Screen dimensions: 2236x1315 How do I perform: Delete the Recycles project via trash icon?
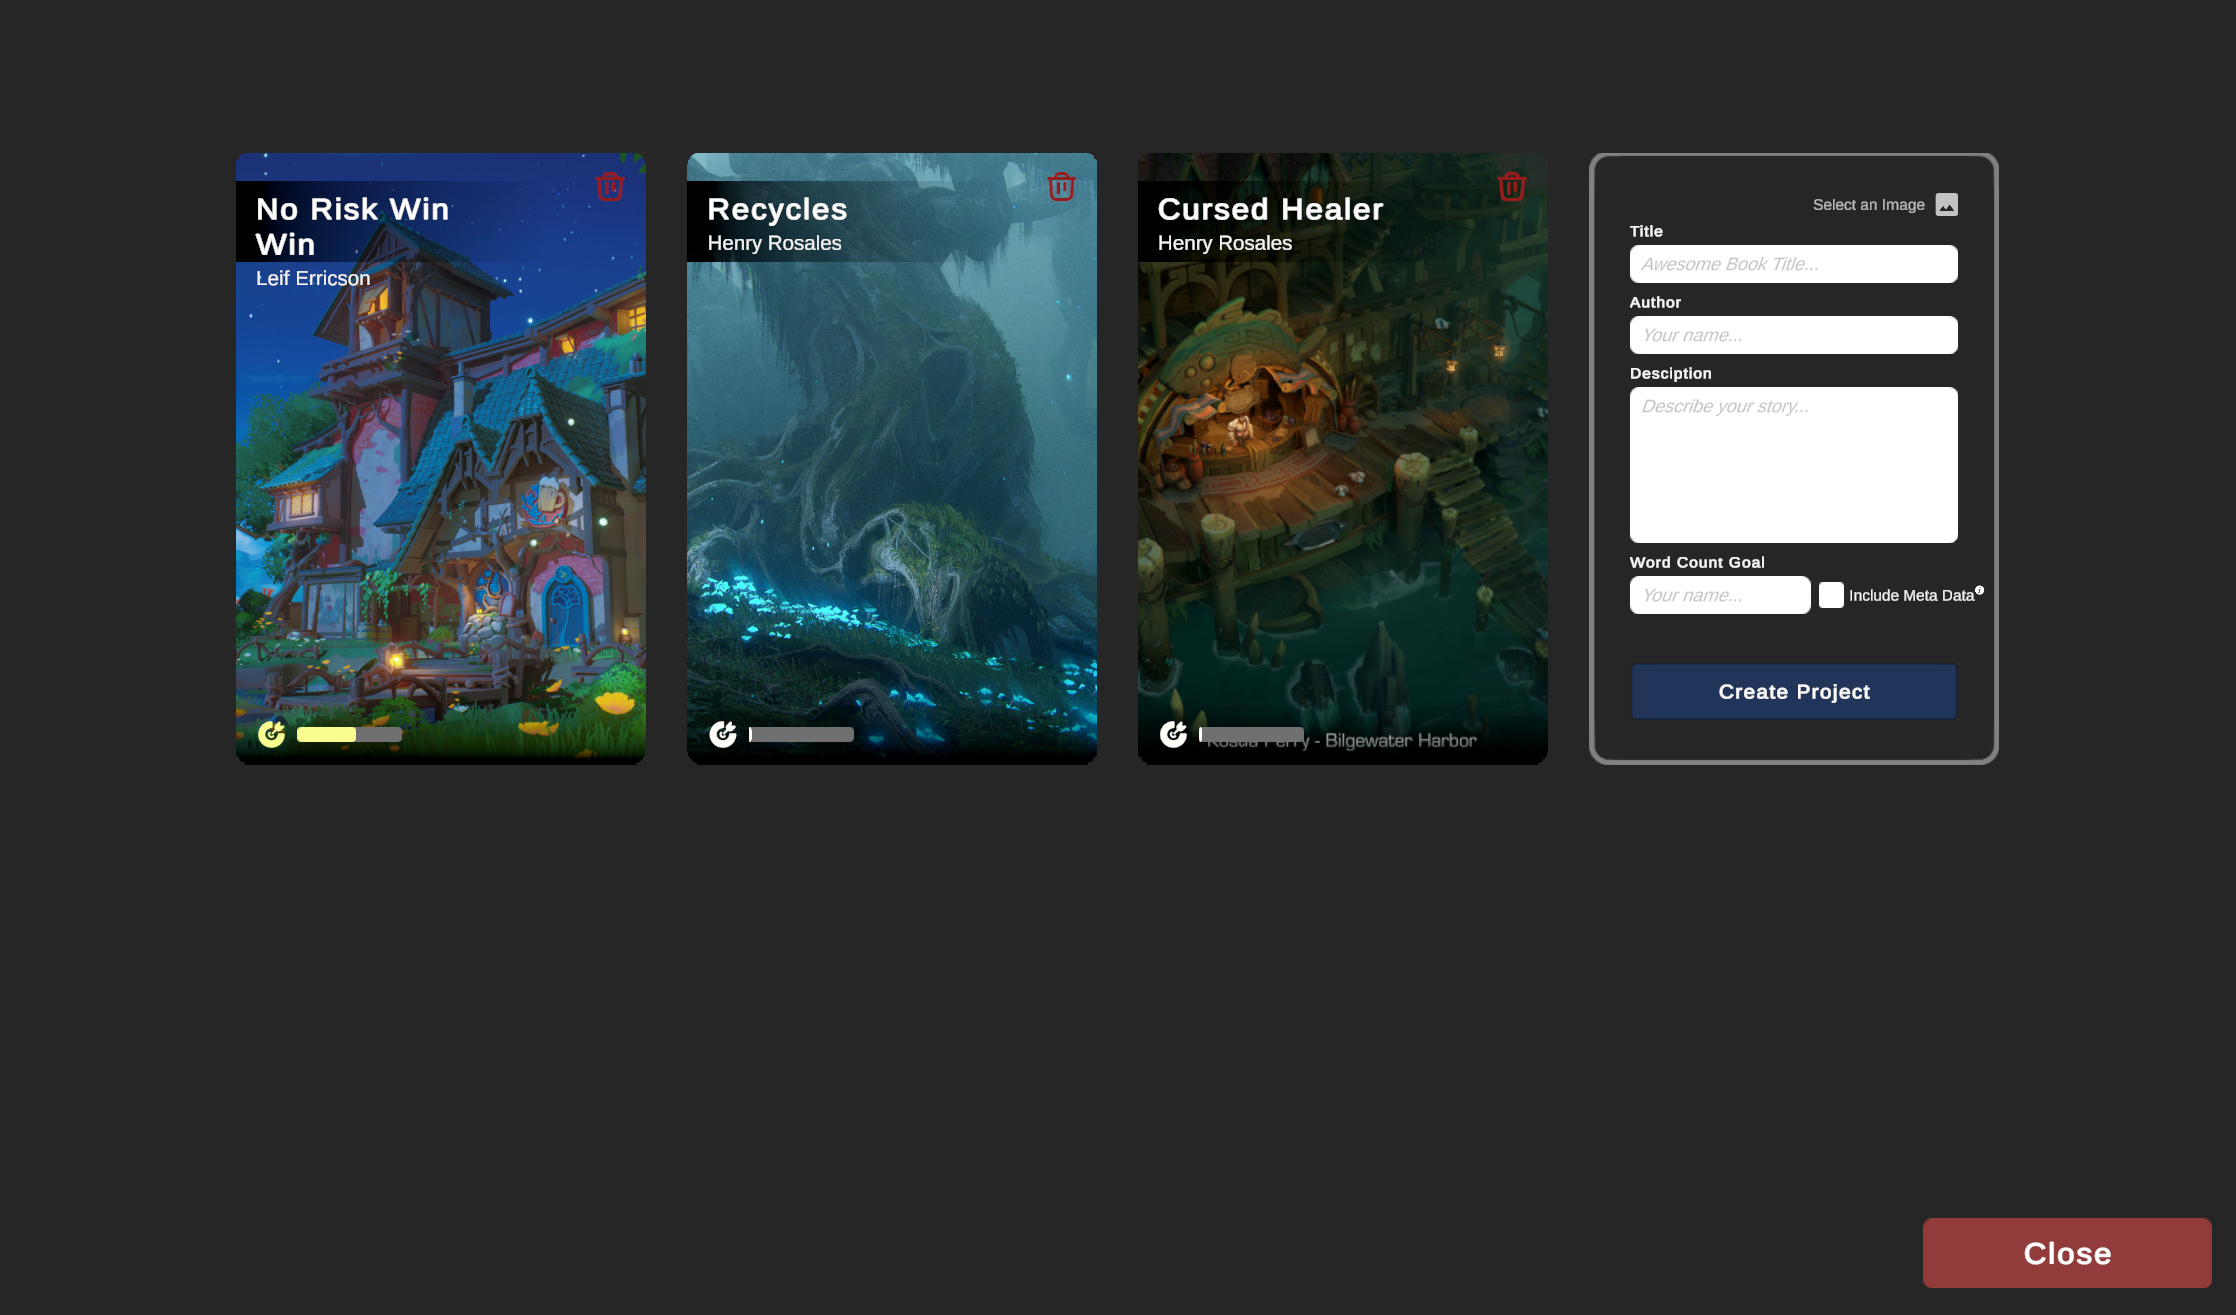[1061, 187]
